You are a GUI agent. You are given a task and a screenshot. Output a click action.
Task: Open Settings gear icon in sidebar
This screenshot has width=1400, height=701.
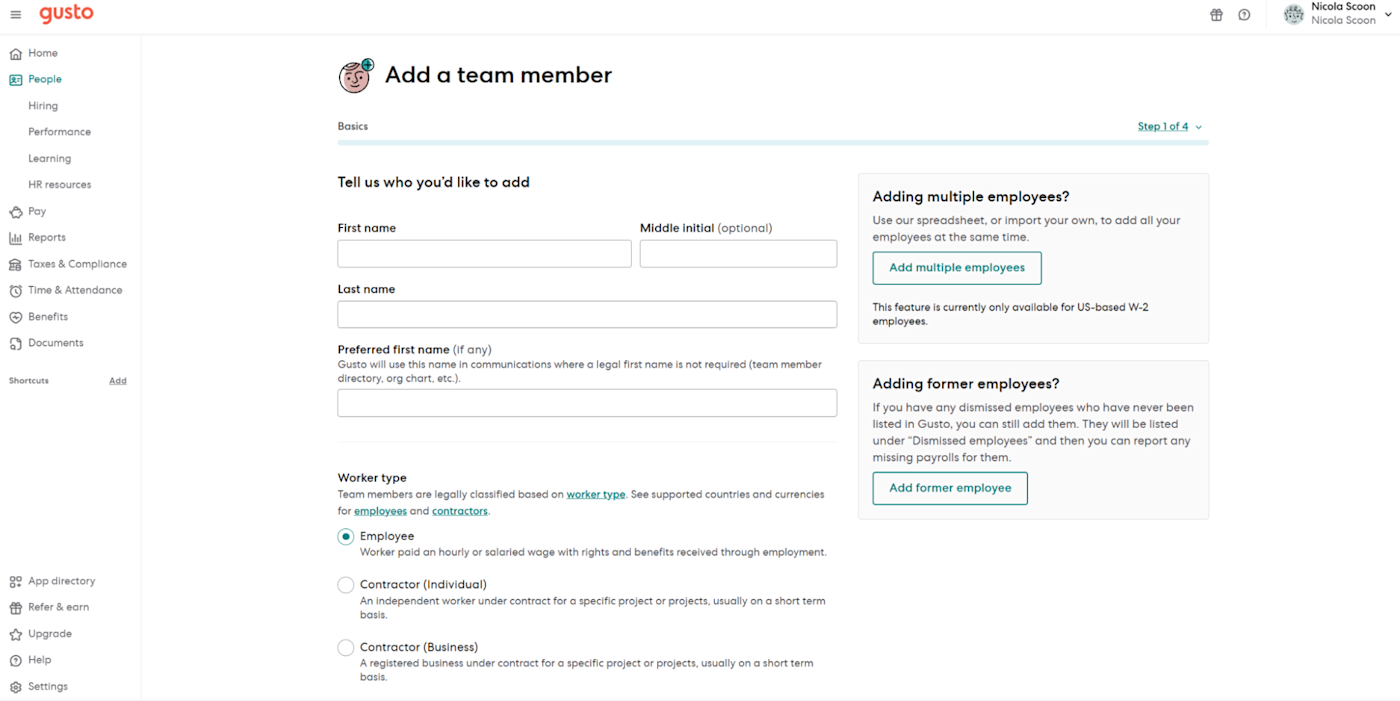coord(16,687)
